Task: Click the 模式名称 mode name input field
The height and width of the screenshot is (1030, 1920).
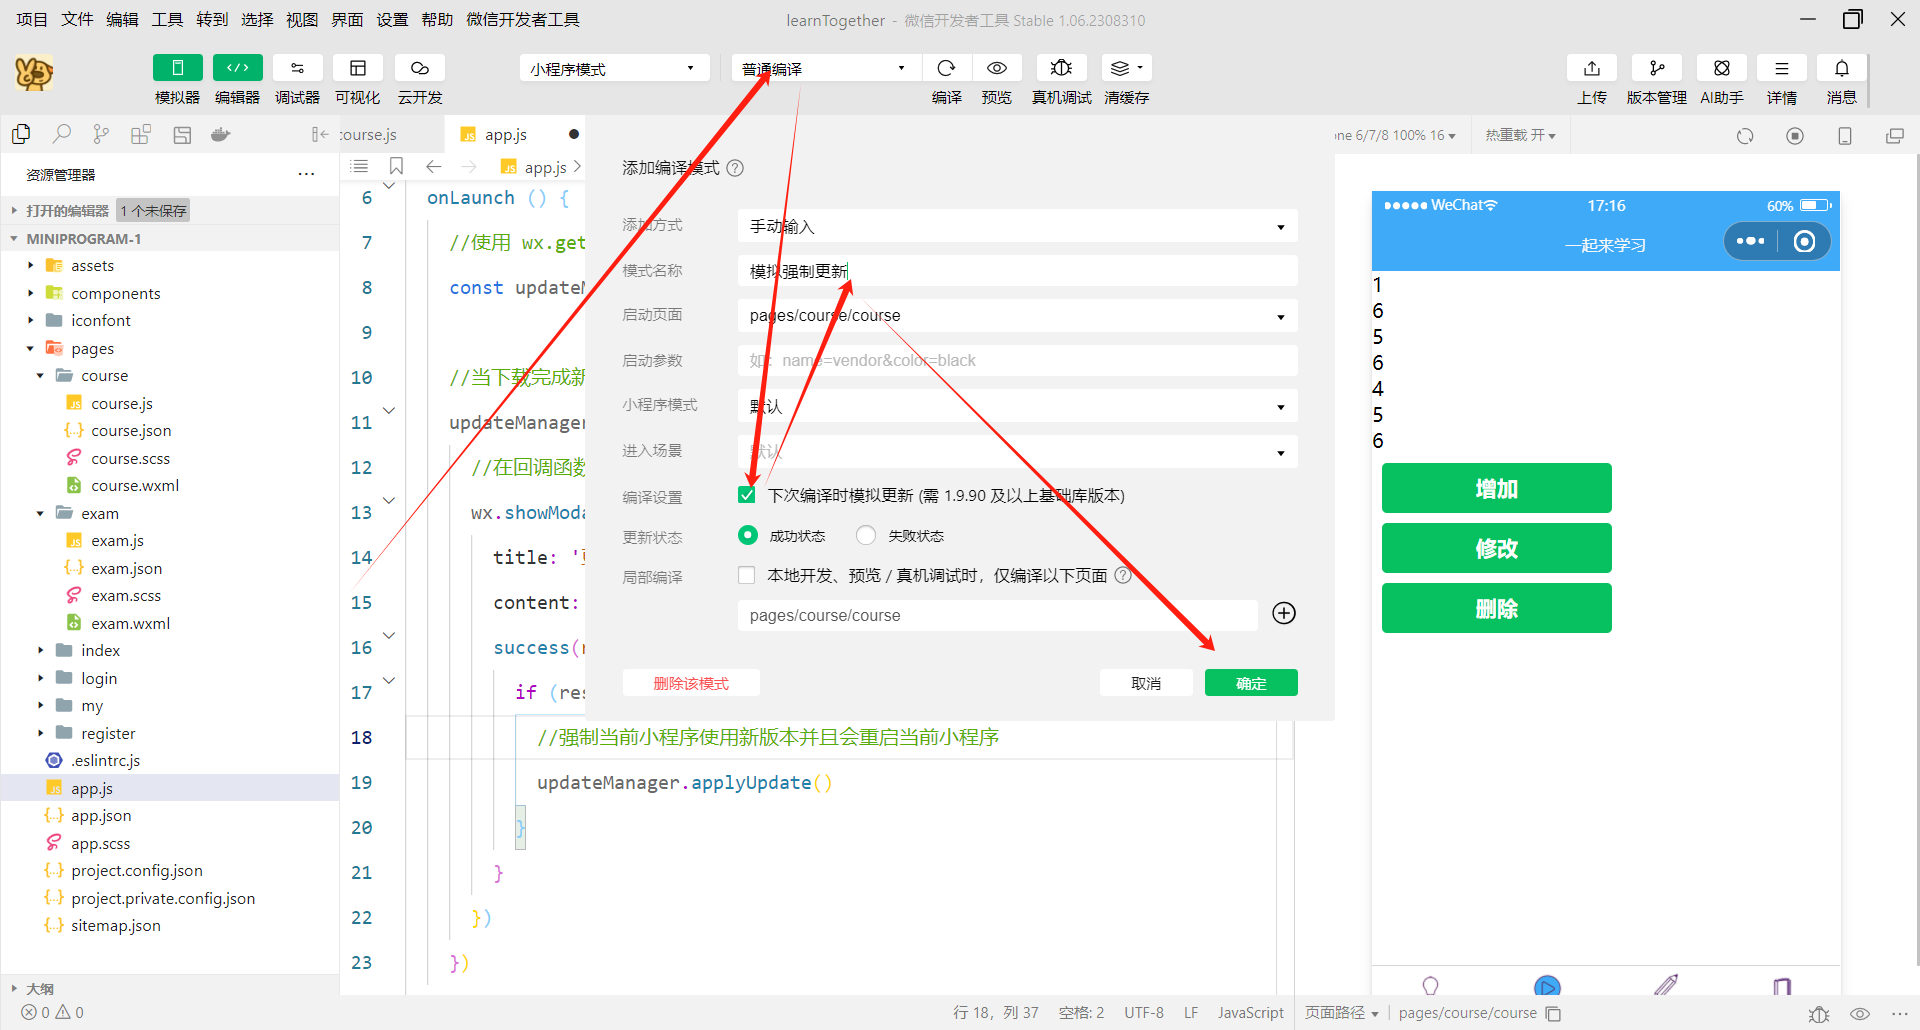Action: tap(1017, 271)
